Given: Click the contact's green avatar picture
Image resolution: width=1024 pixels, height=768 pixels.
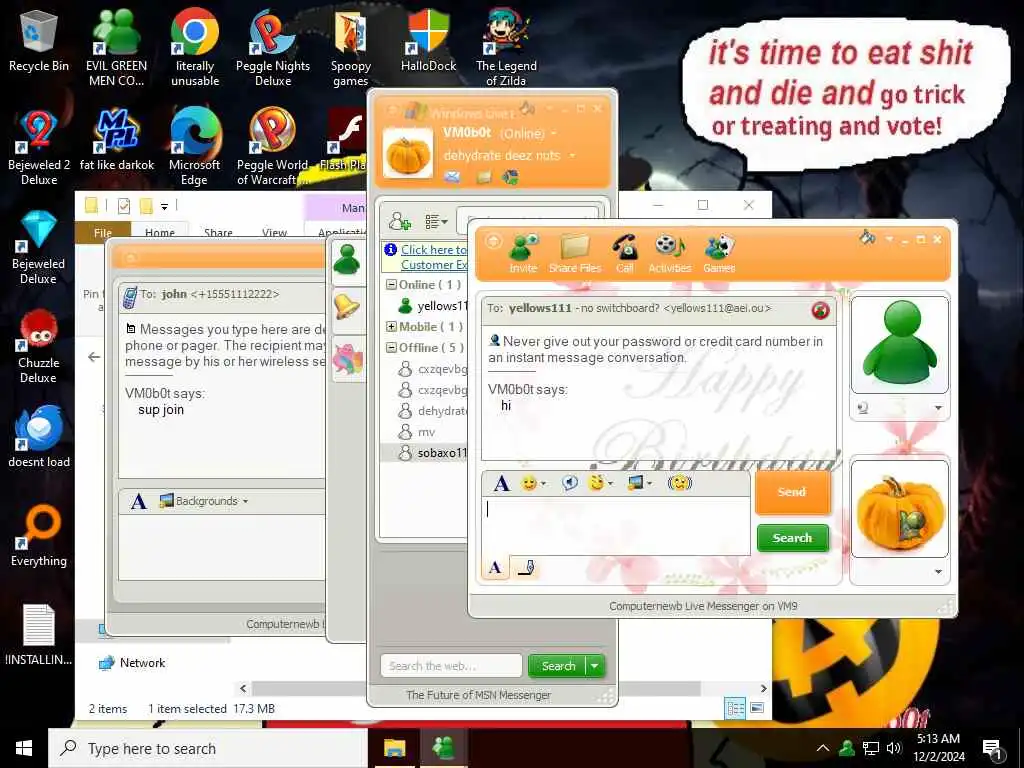Looking at the screenshot, I should [900, 345].
